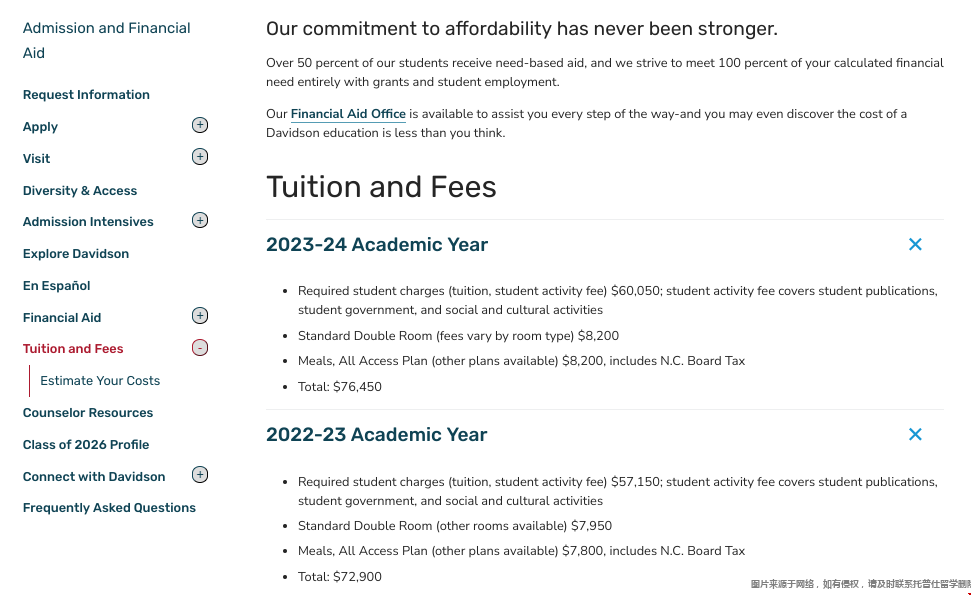Expand the Apply submenu plus icon
This screenshot has height=595, width=971.
pyautogui.click(x=199, y=125)
